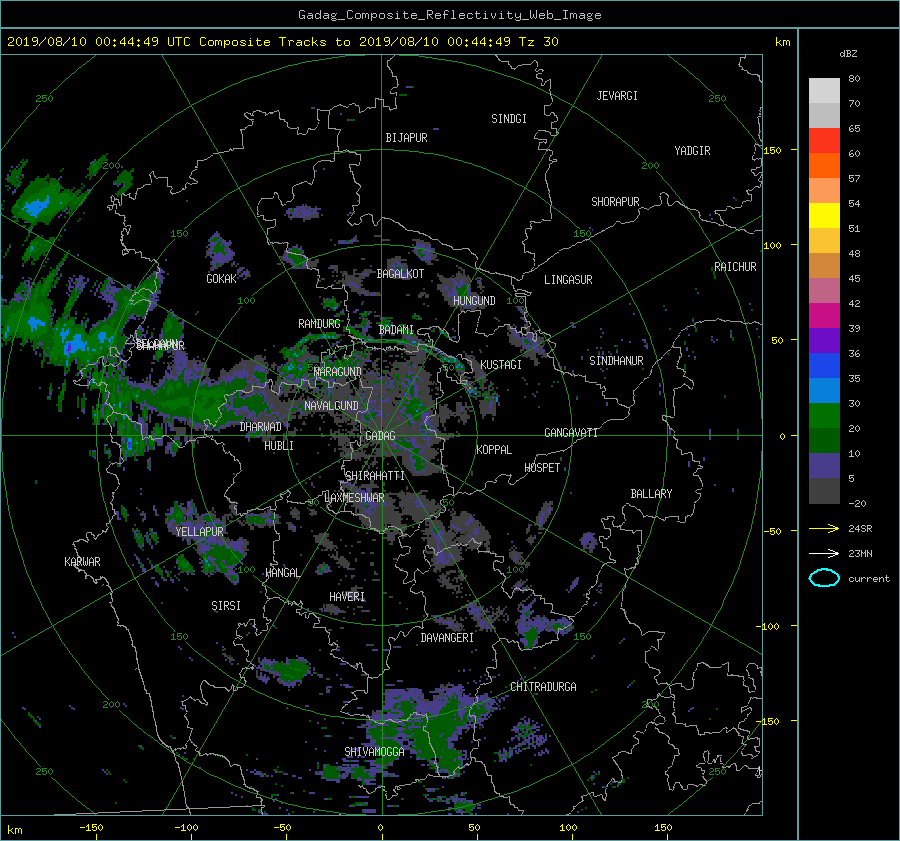Click the UTC Composite Tracks timestamp header
The height and width of the screenshot is (841, 900).
[x=282, y=42]
